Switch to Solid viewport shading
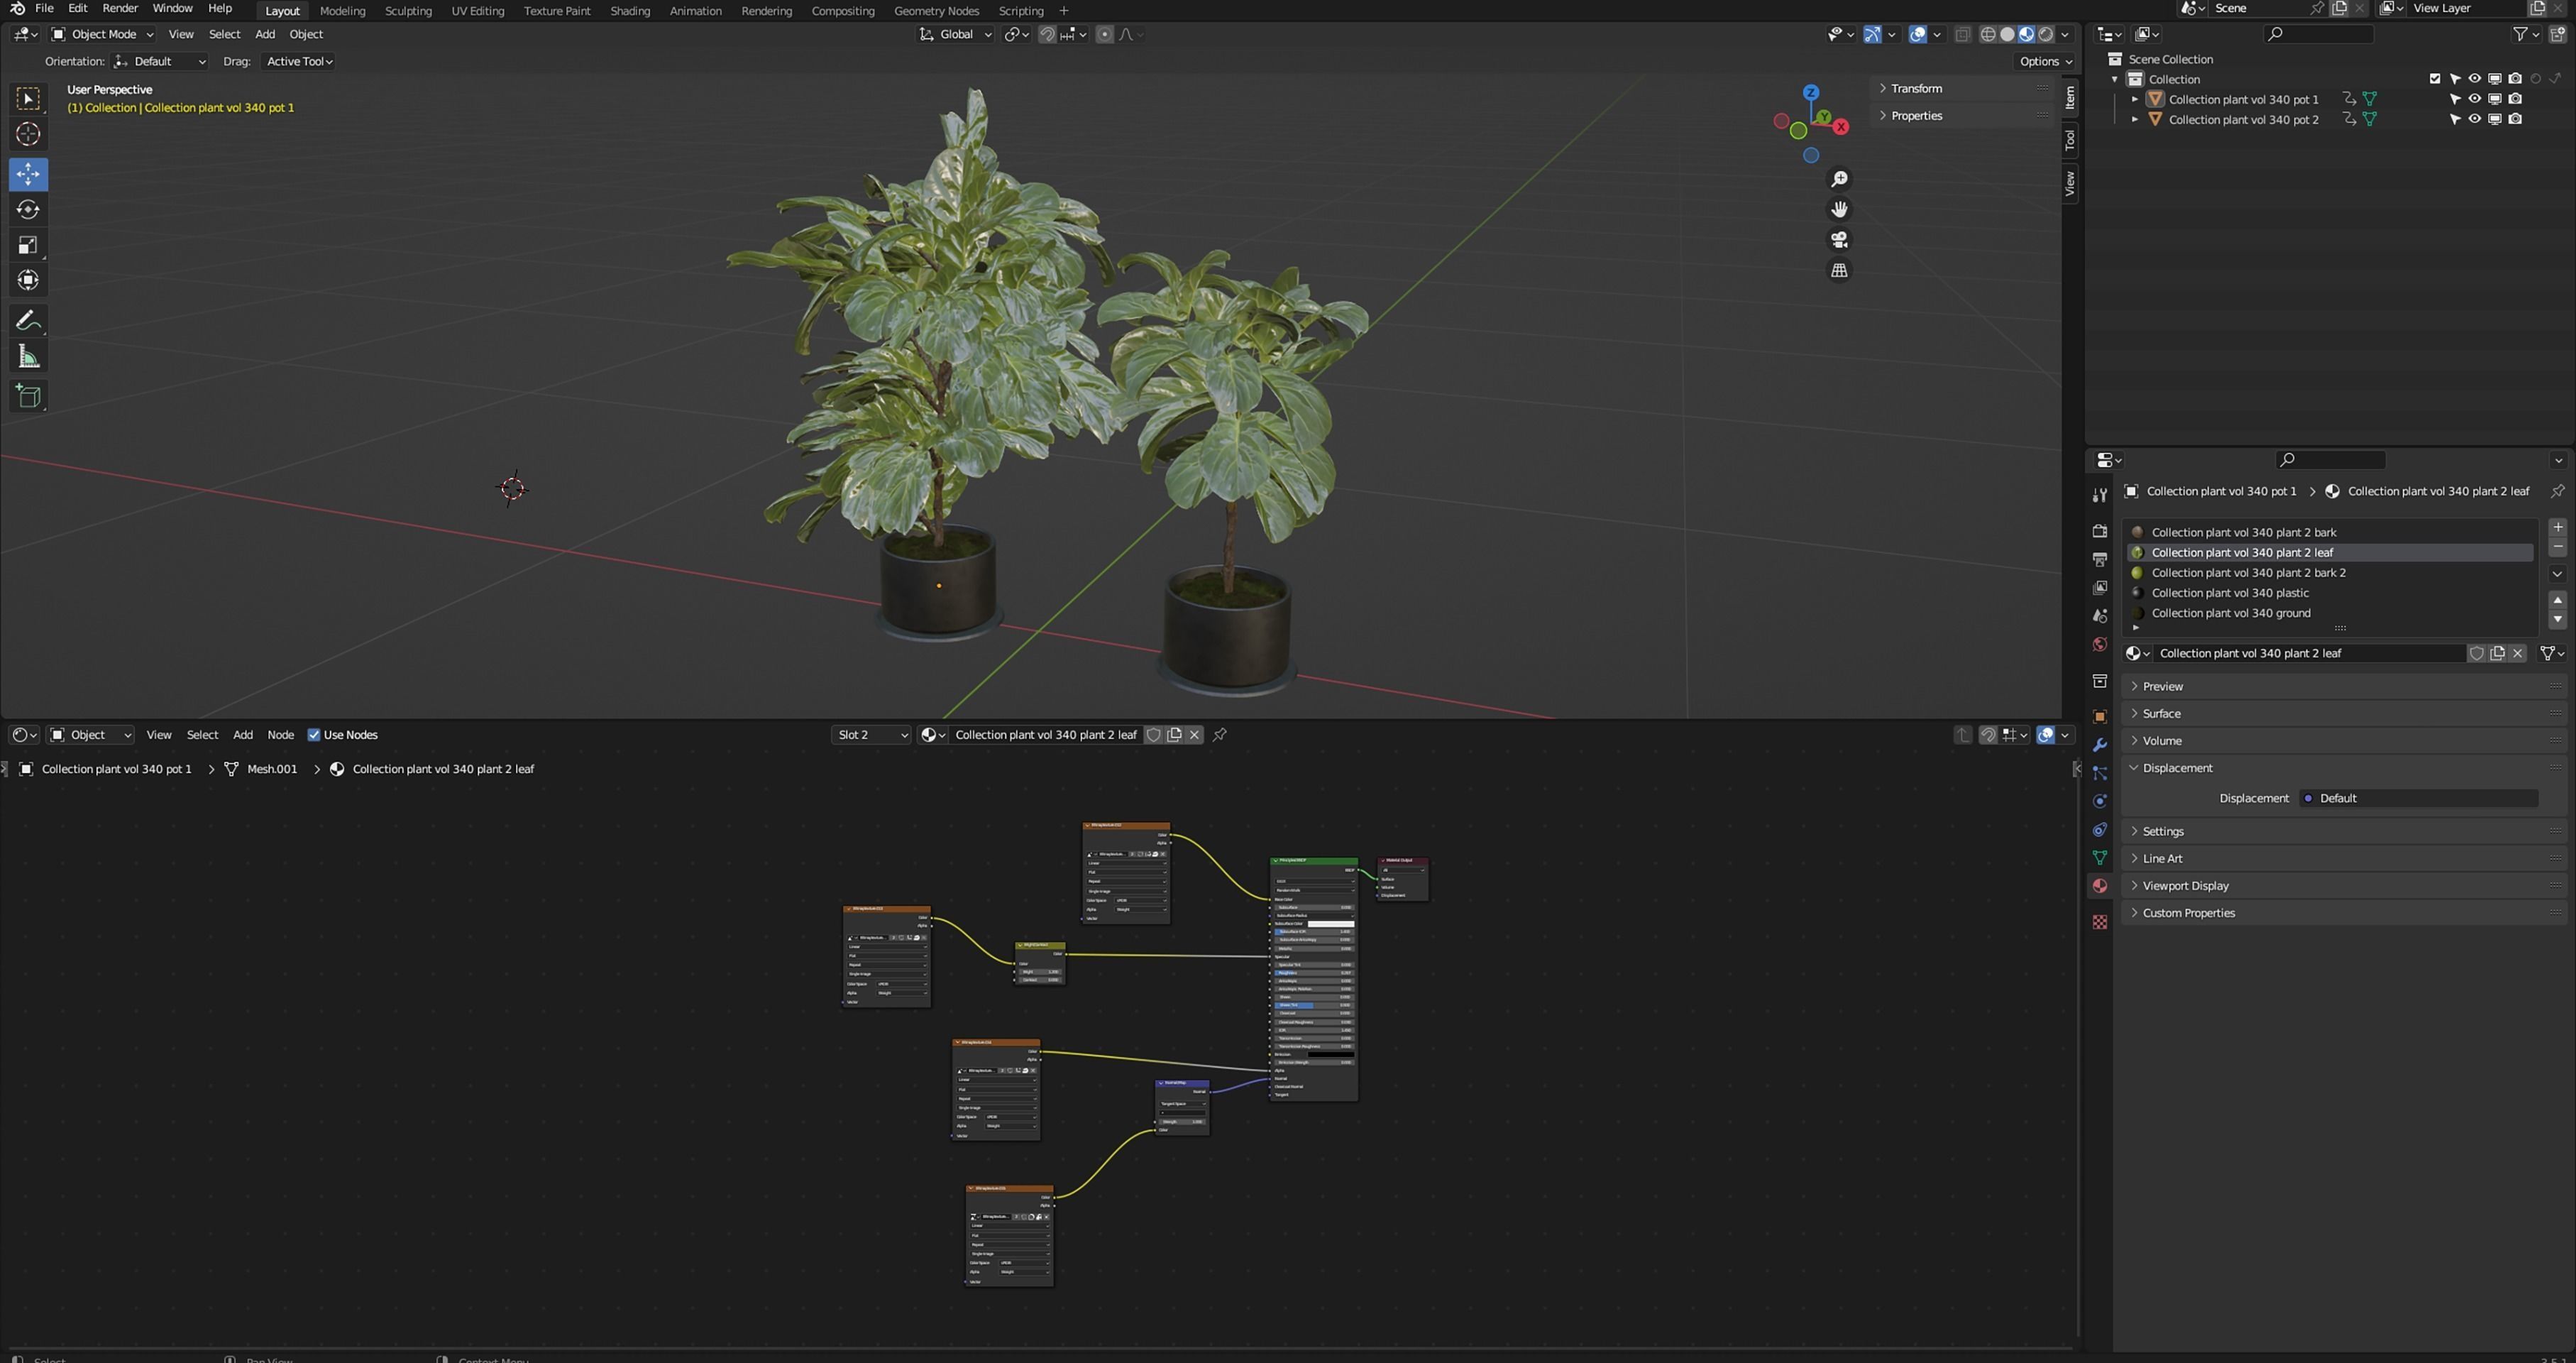Viewport: 2576px width, 1363px height. pos(2007,34)
